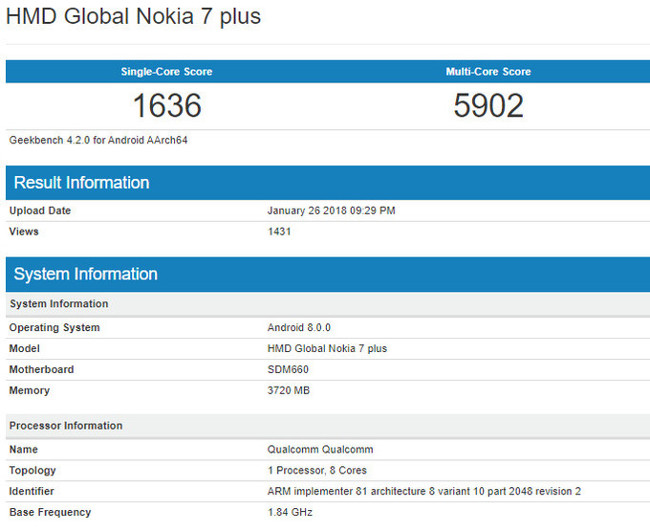Click the single-core score value 1636
650x531 pixels.
pyautogui.click(x=167, y=105)
